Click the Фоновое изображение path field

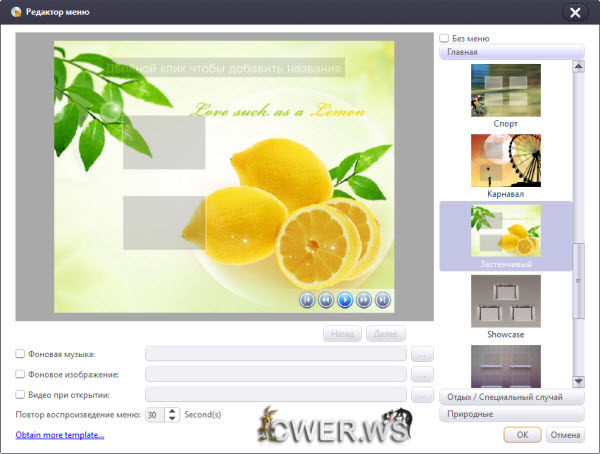pyautogui.click(x=276, y=374)
